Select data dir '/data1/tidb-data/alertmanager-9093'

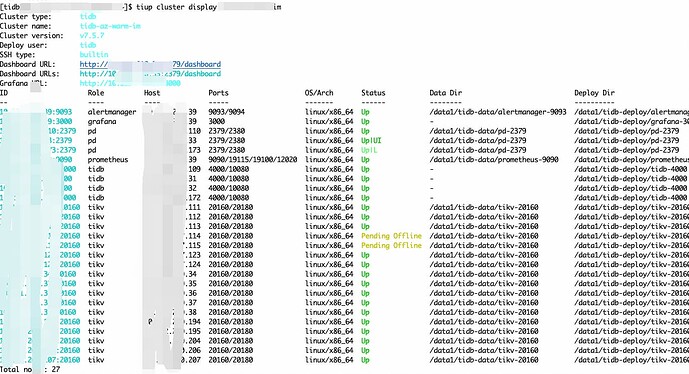point(498,112)
